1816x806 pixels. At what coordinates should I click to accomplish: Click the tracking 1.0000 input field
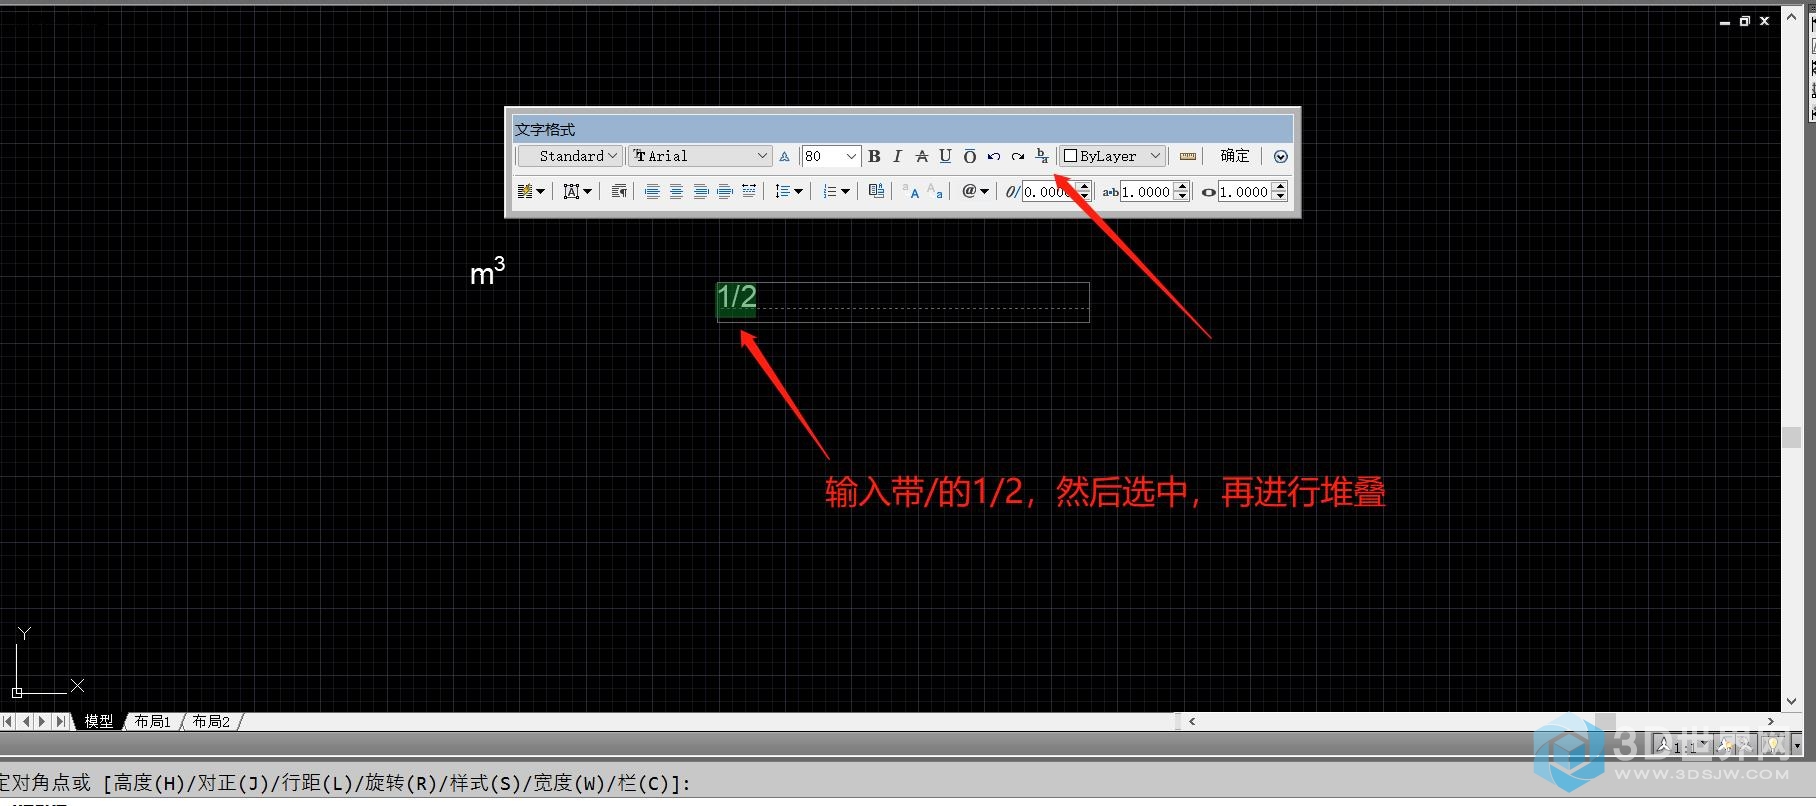point(1146,191)
